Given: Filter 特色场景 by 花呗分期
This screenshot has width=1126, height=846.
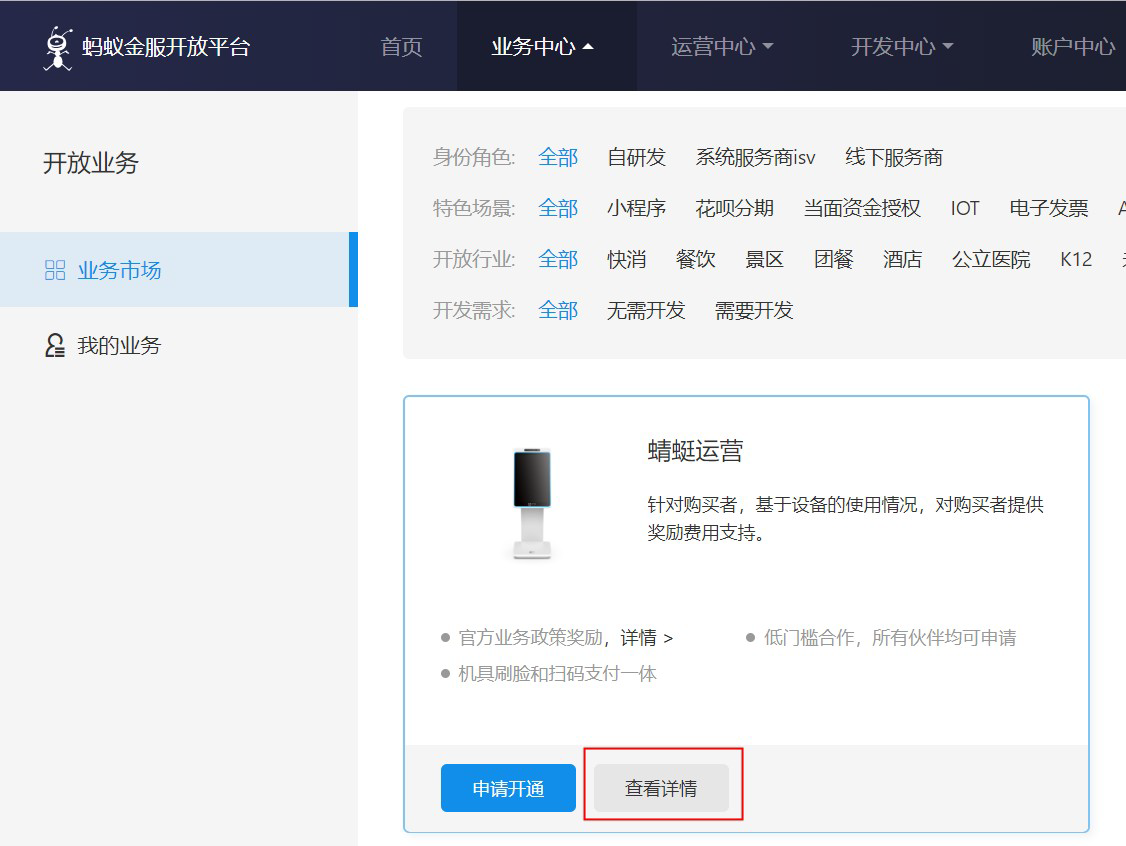Looking at the screenshot, I should pos(735,208).
